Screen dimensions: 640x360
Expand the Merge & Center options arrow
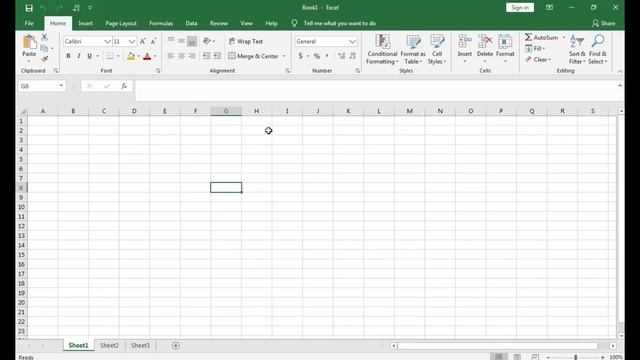tap(284, 56)
